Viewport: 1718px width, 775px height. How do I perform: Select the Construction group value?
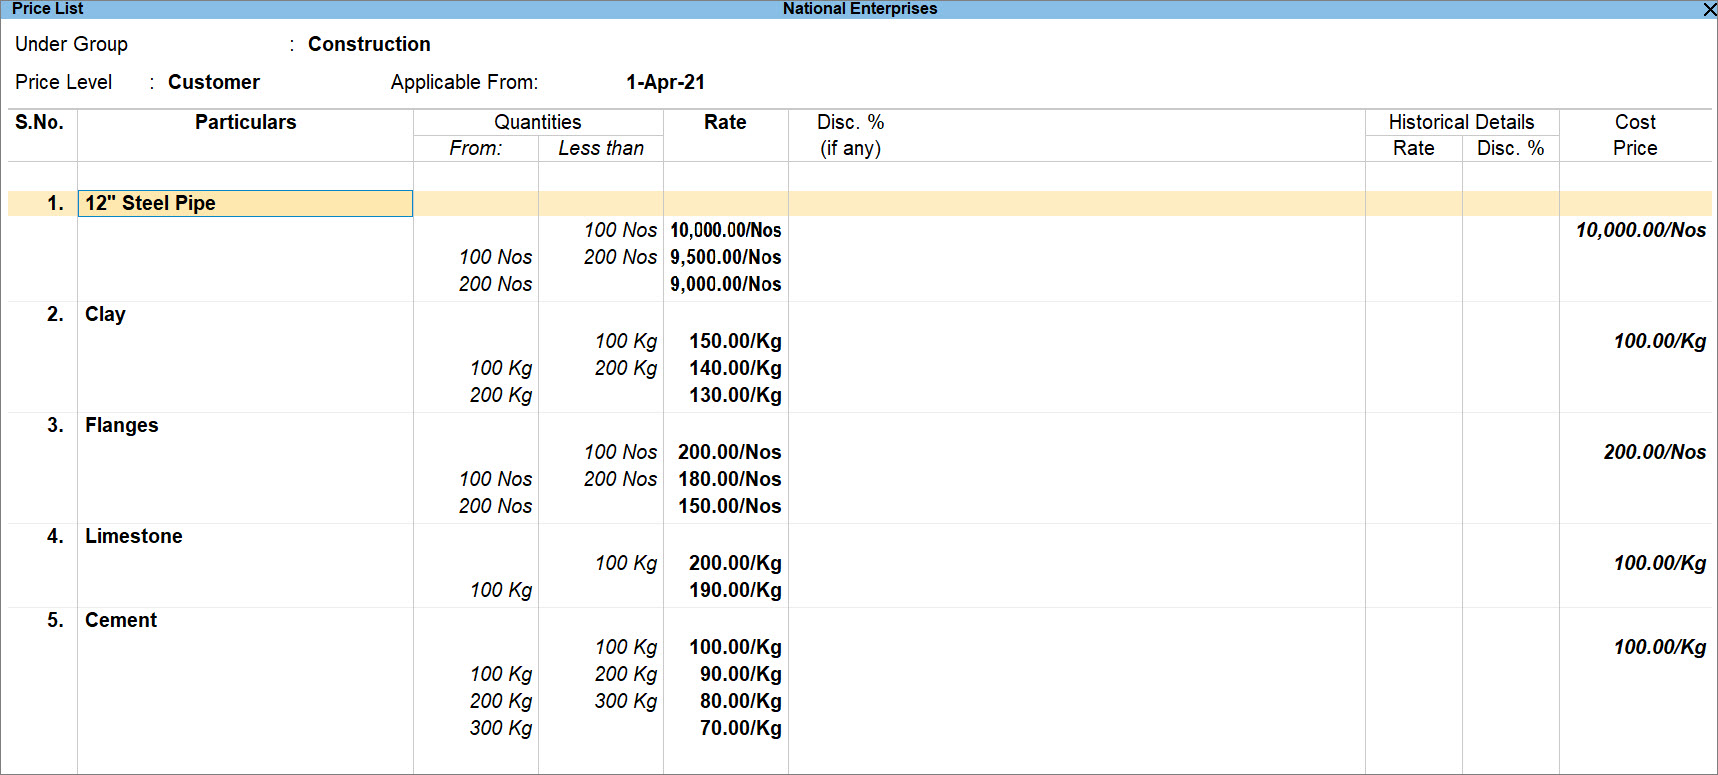click(x=369, y=44)
